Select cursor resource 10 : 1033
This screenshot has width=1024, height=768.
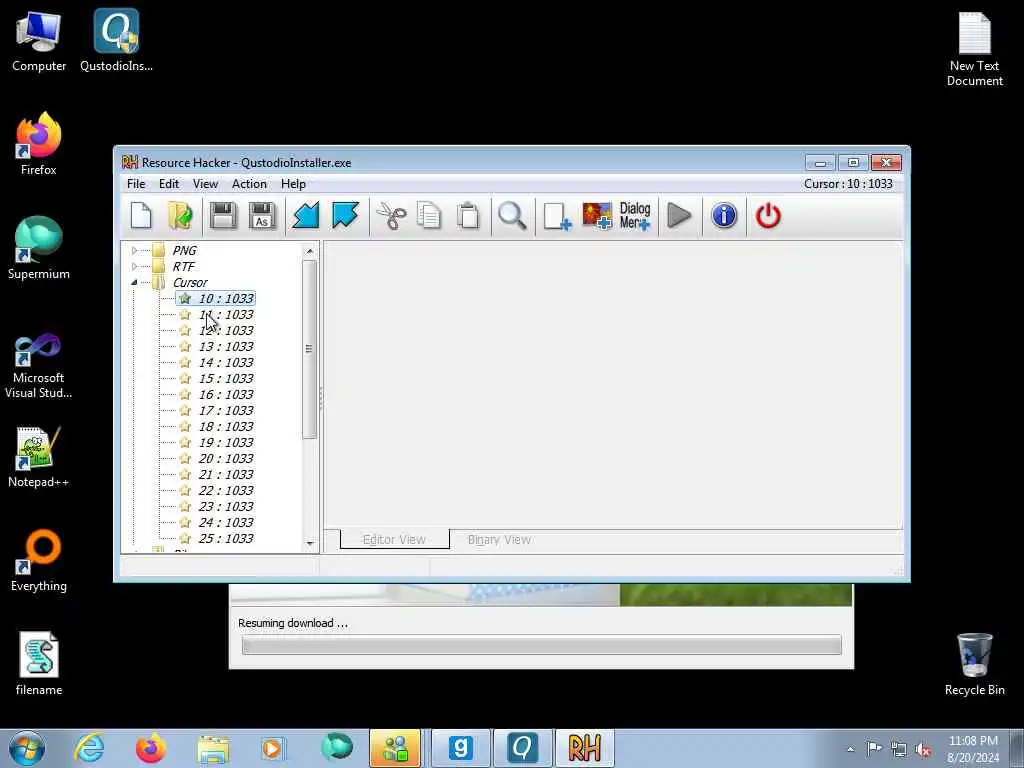click(x=225, y=298)
